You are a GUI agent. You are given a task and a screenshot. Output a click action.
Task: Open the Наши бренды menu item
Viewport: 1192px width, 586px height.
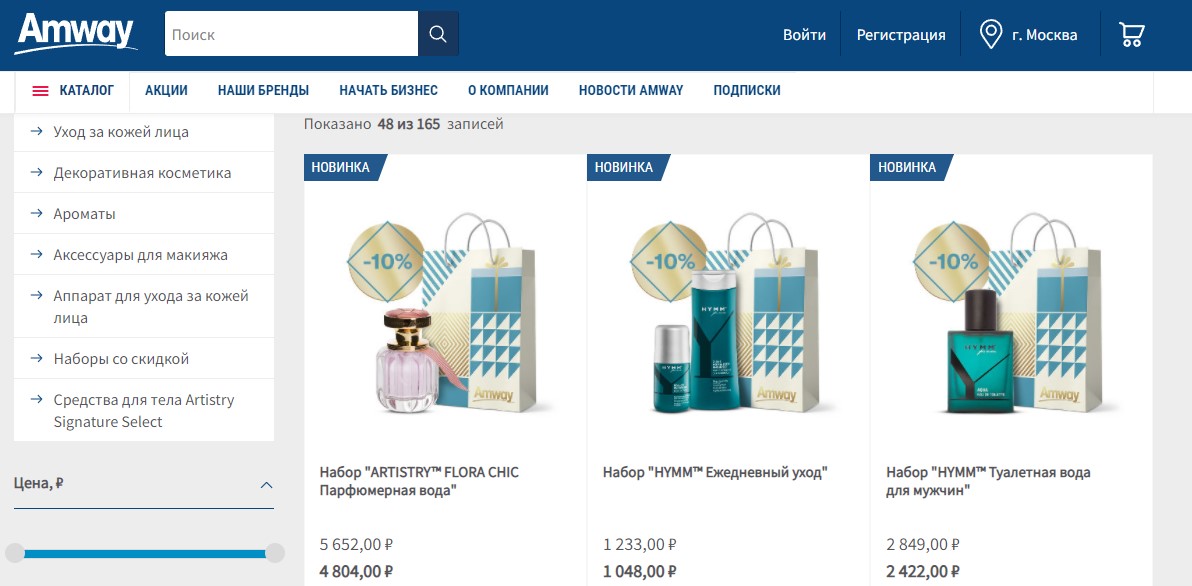pos(263,90)
